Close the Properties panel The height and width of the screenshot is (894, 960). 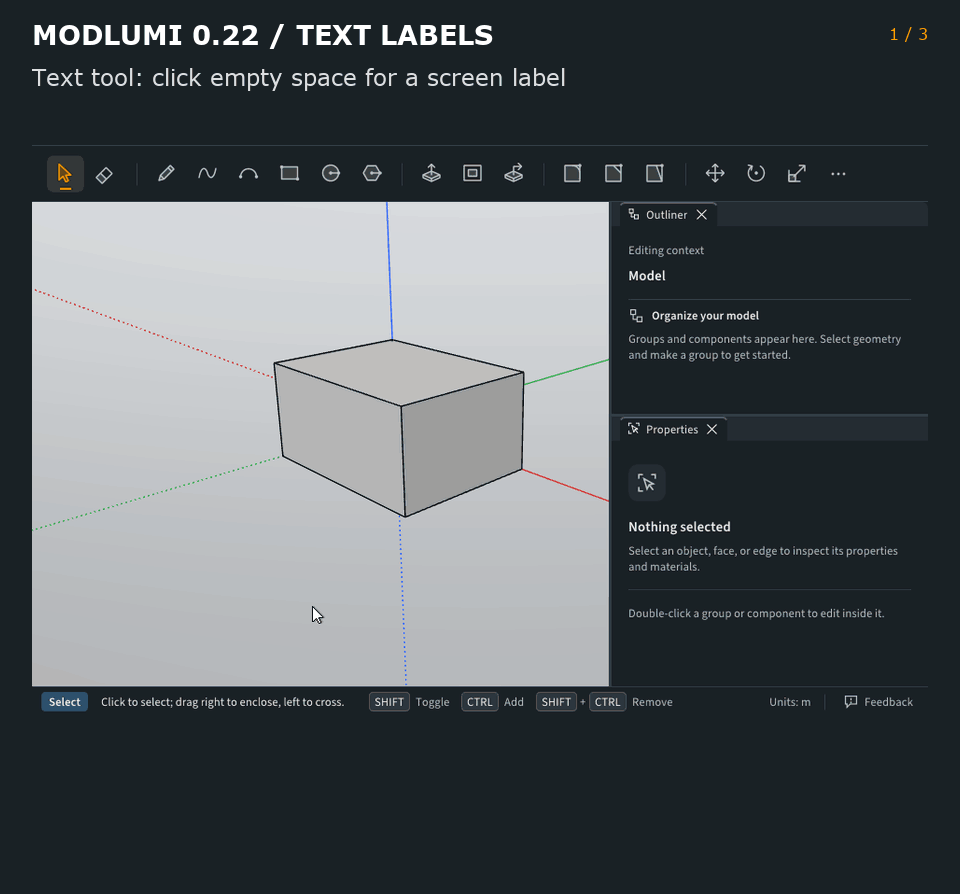(712, 430)
